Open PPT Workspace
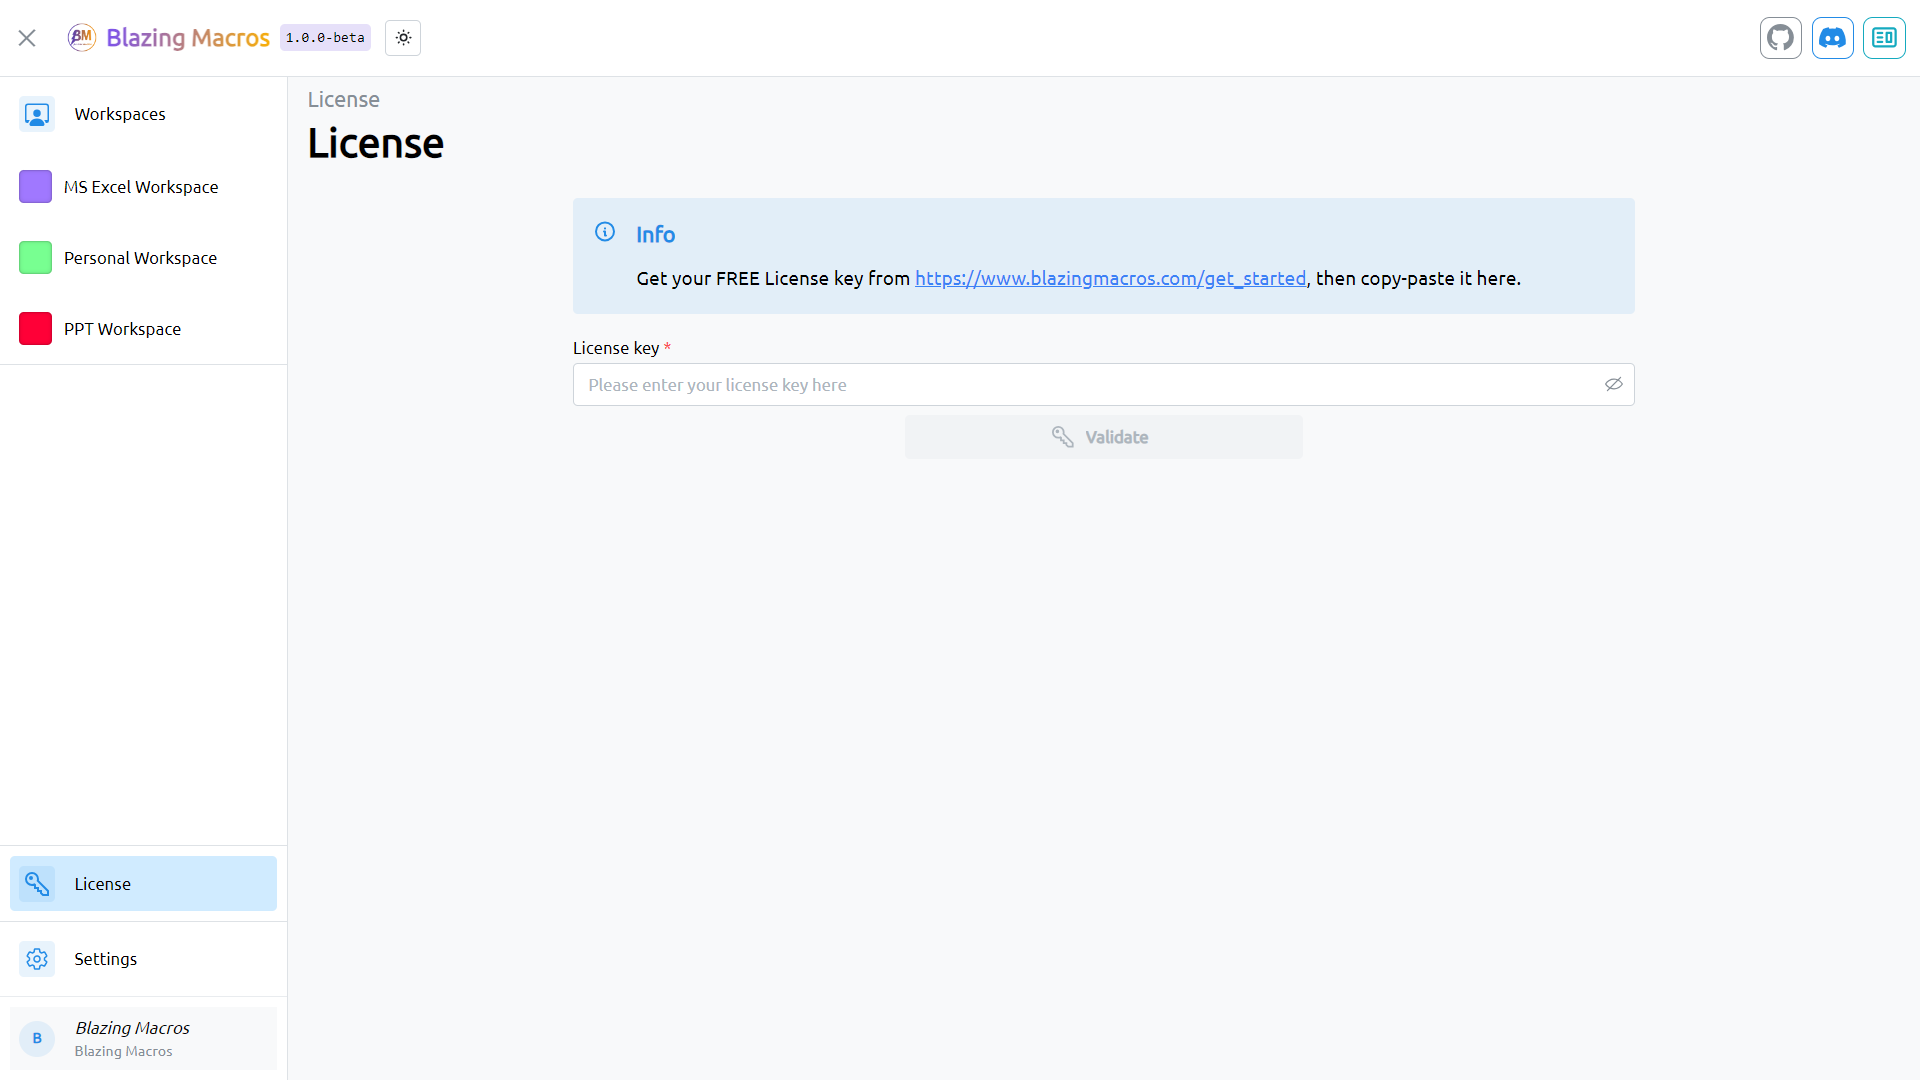 pos(144,329)
